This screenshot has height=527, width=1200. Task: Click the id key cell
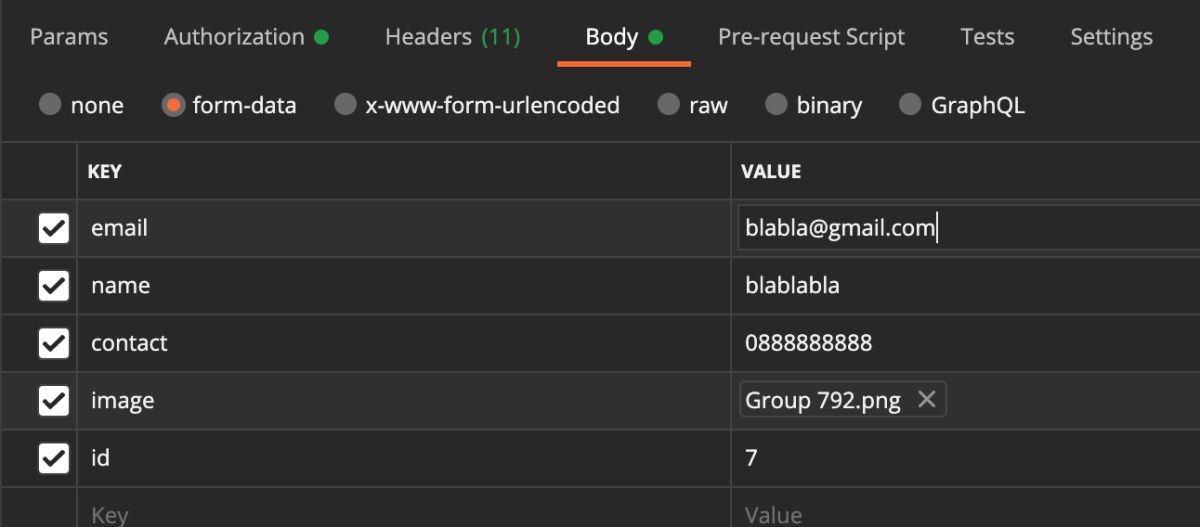(x=404, y=459)
